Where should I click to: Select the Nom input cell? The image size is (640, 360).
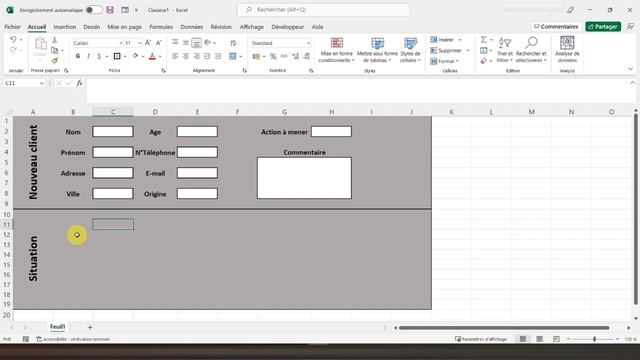click(113, 131)
